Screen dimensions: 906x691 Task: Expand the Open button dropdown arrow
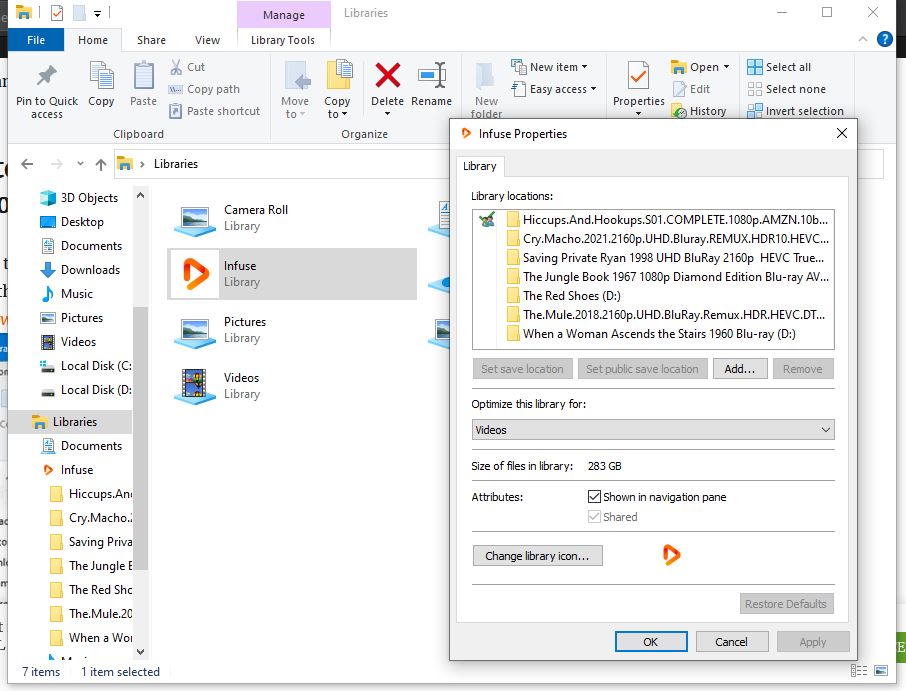click(726, 67)
